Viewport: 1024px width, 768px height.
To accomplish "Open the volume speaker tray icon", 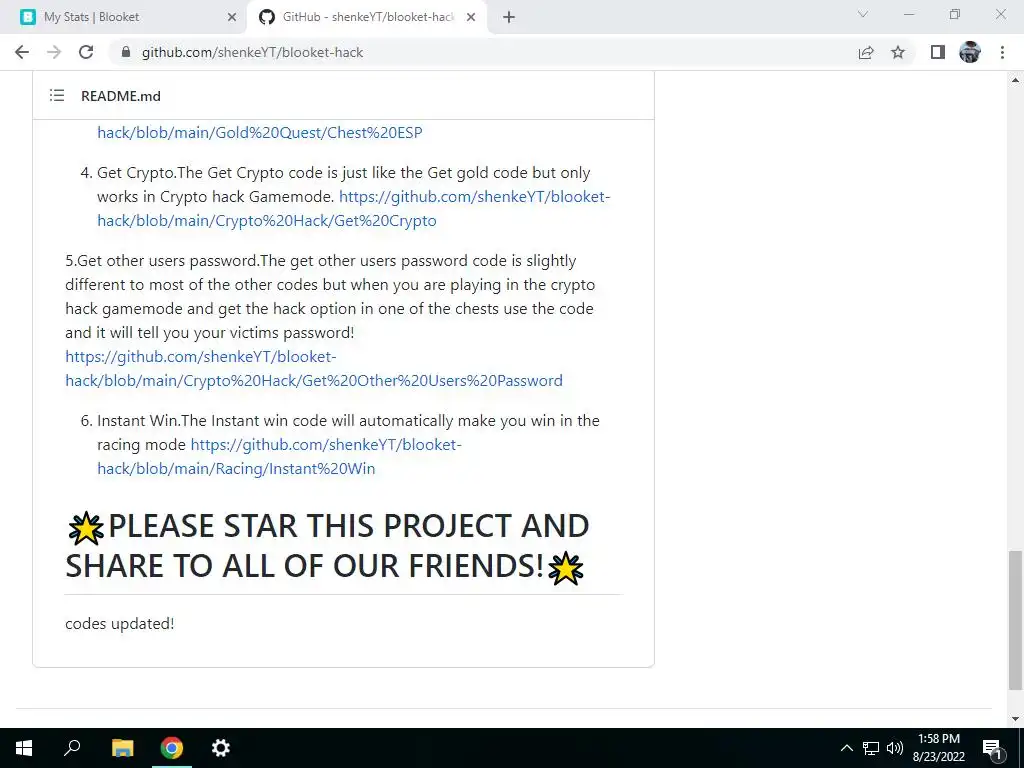I will [x=895, y=748].
